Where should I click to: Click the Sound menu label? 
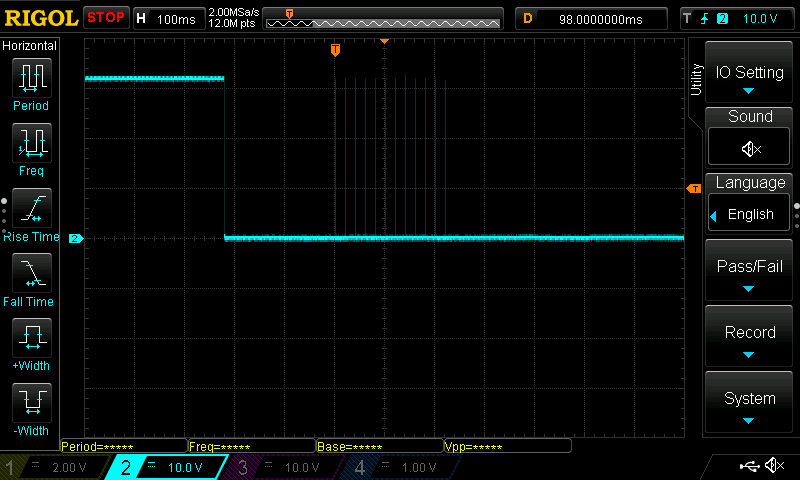(x=750, y=116)
